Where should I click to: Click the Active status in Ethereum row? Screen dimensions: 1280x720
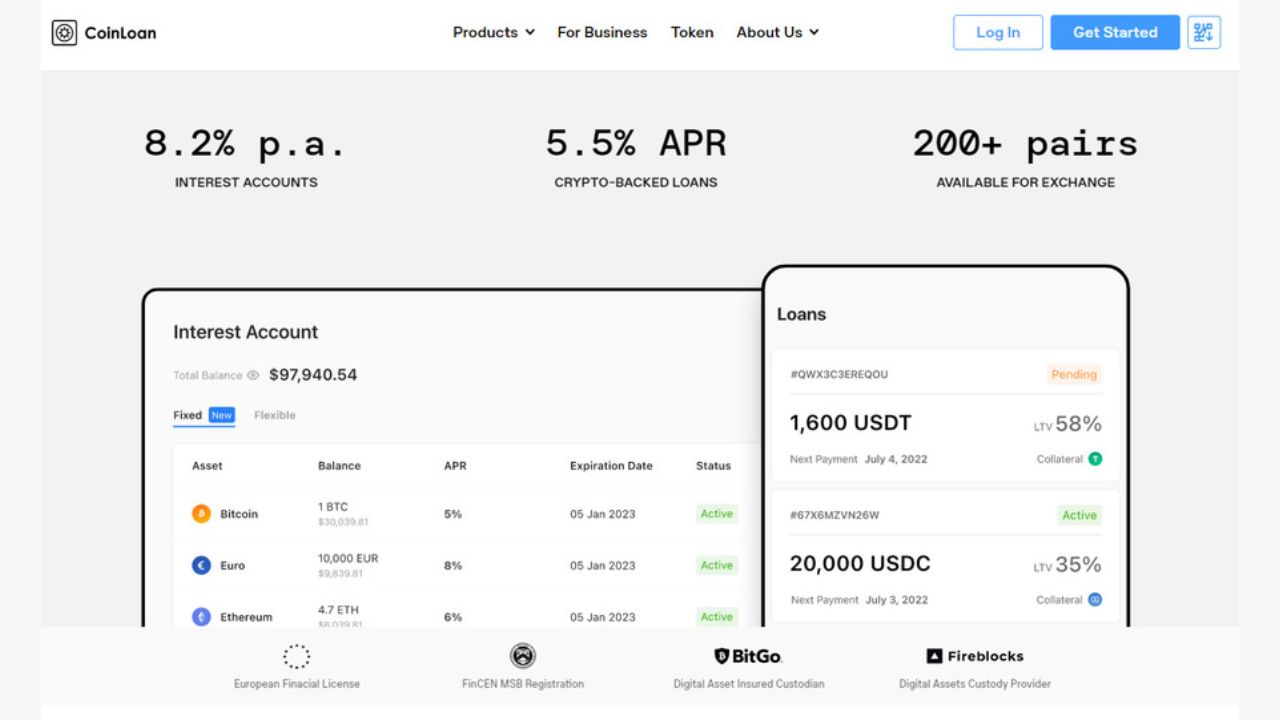click(x=717, y=617)
